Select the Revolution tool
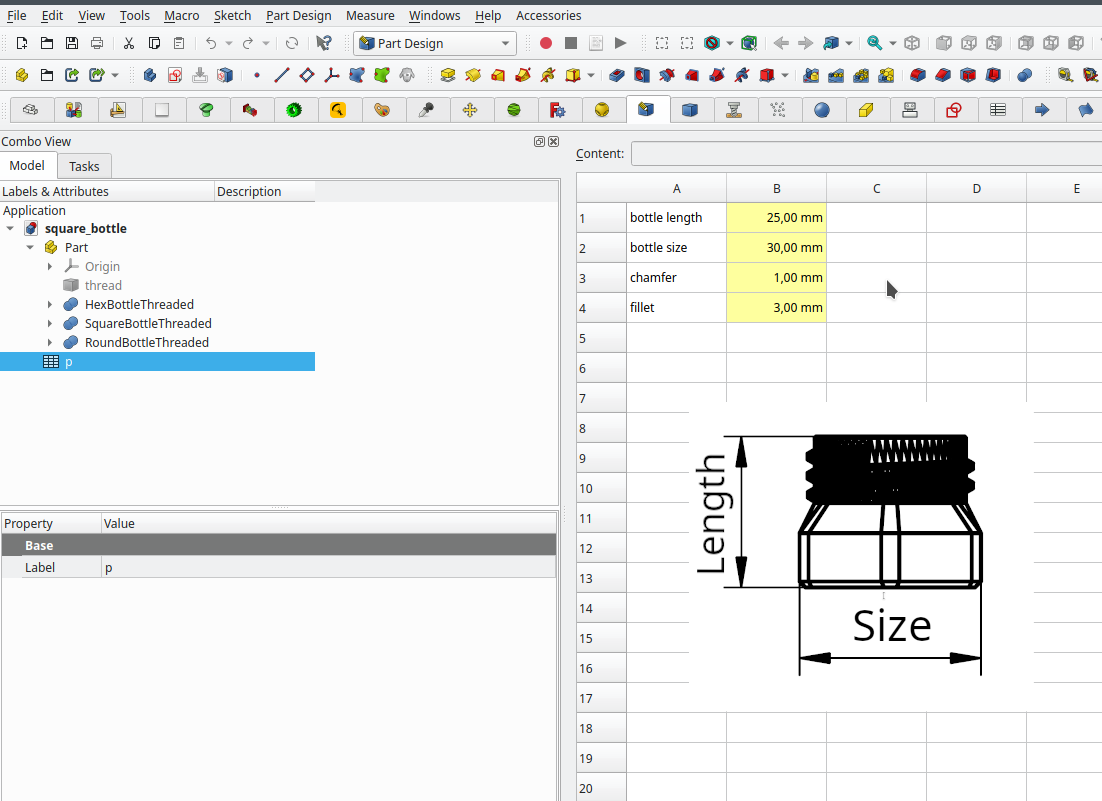This screenshot has height=801, width=1102. 473,75
